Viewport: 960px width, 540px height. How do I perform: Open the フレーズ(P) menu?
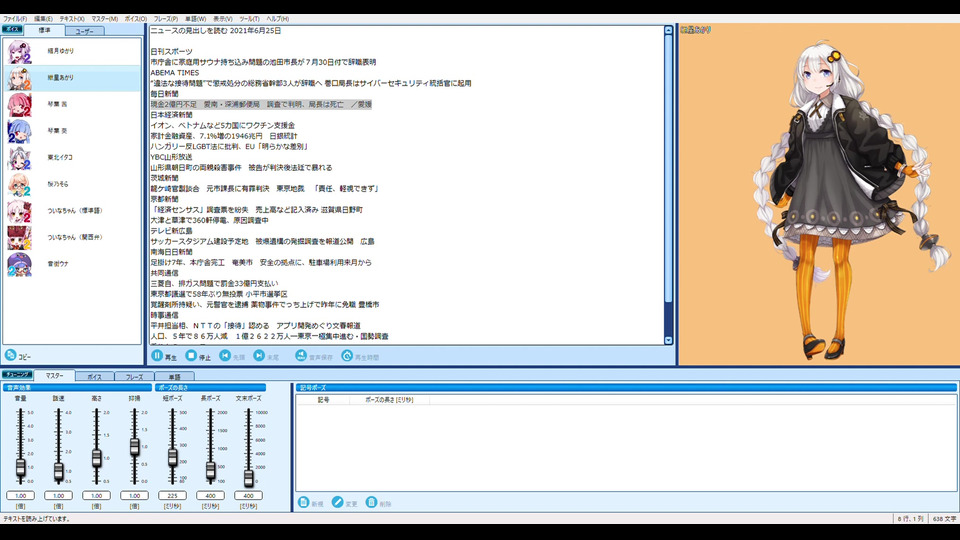[x=166, y=19]
